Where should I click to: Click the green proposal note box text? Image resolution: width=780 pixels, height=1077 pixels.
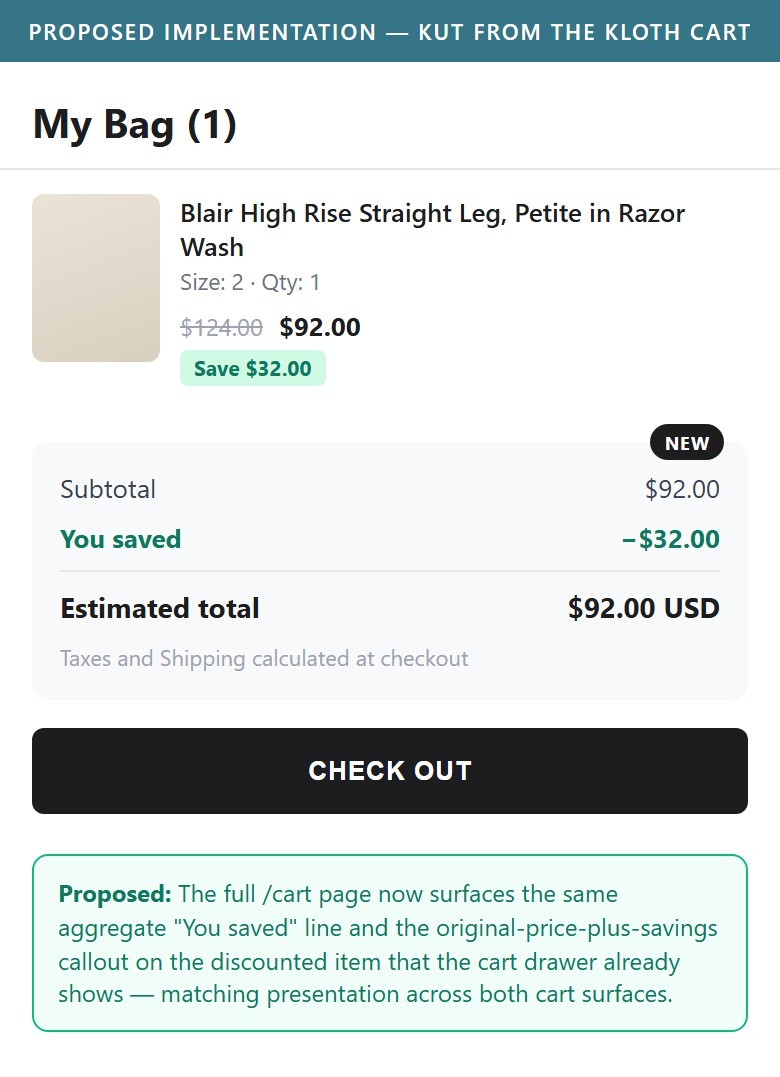click(x=388, y=944)
